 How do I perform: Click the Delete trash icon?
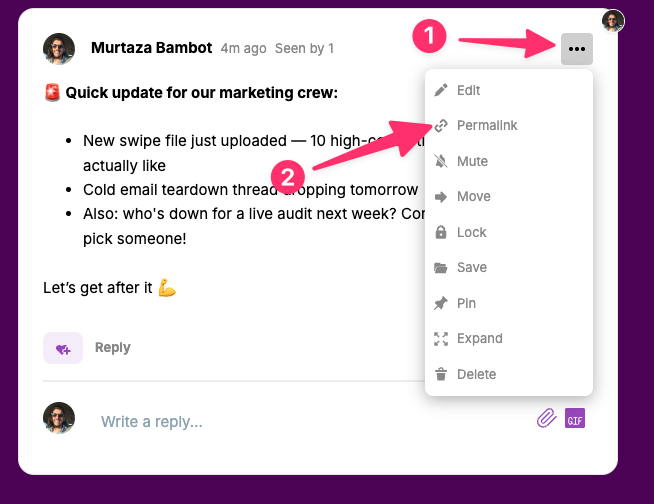pos(440,375)
